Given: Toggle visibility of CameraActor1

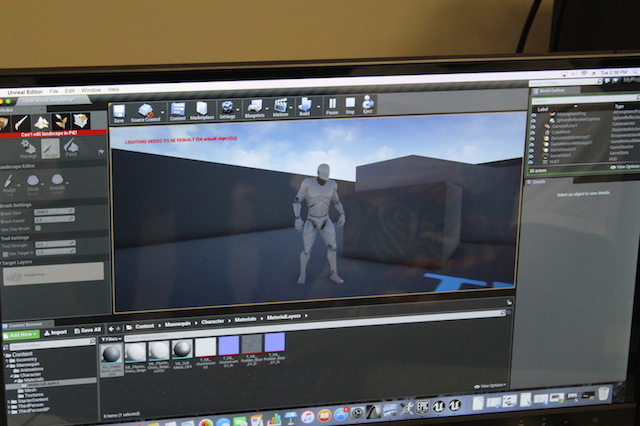Looking at the screenshot, I should tap(533, 127).
